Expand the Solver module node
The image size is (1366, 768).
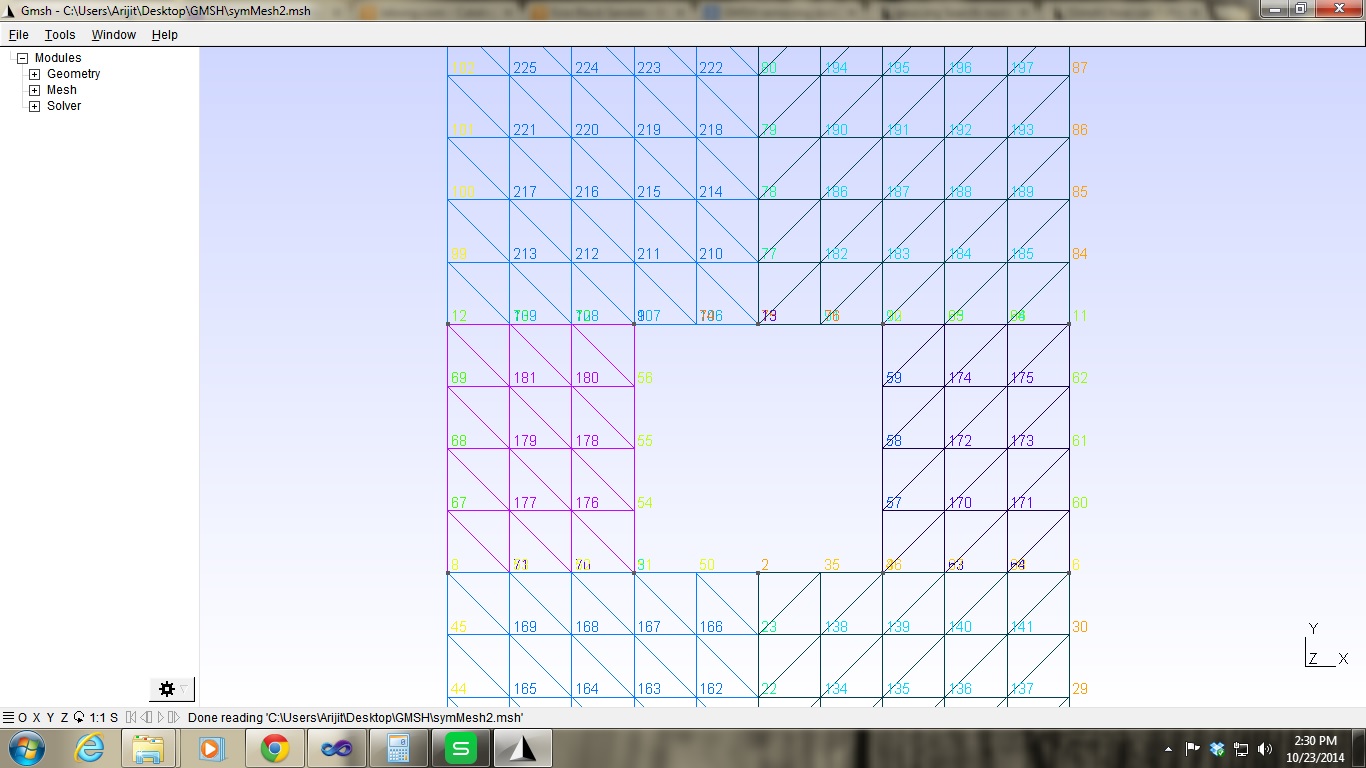pyautogui.click(x=34, y=106)
